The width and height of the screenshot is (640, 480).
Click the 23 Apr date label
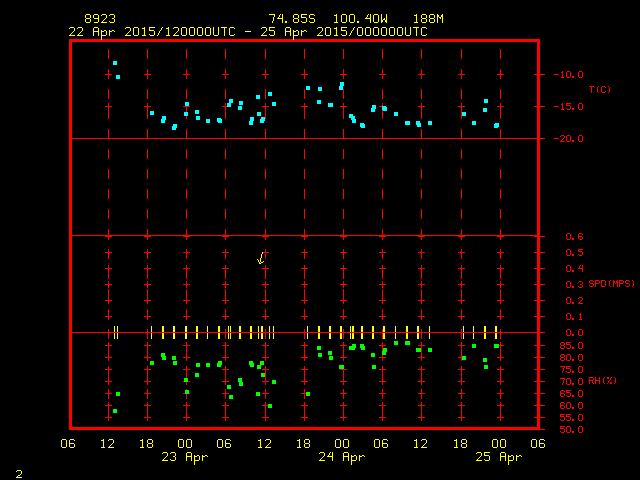click(x=185, y=457)
